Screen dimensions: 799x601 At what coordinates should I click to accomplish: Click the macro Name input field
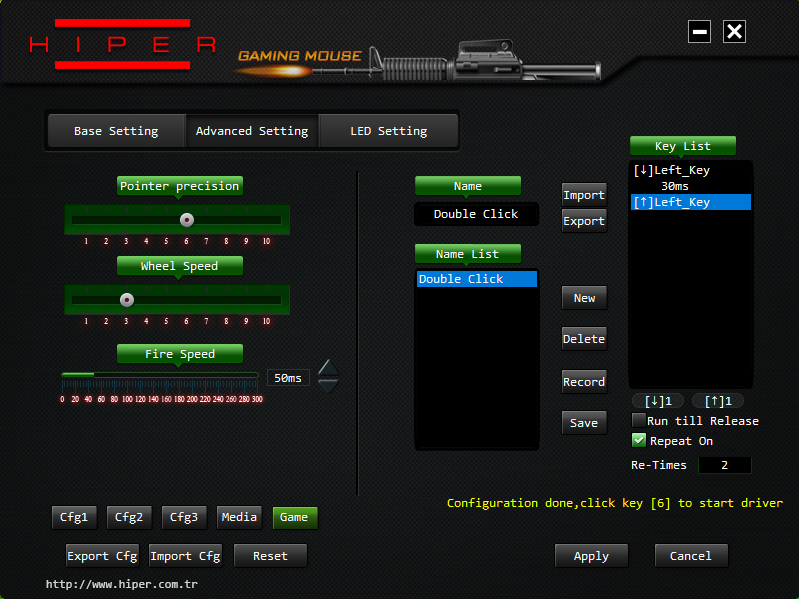point(476,214)
